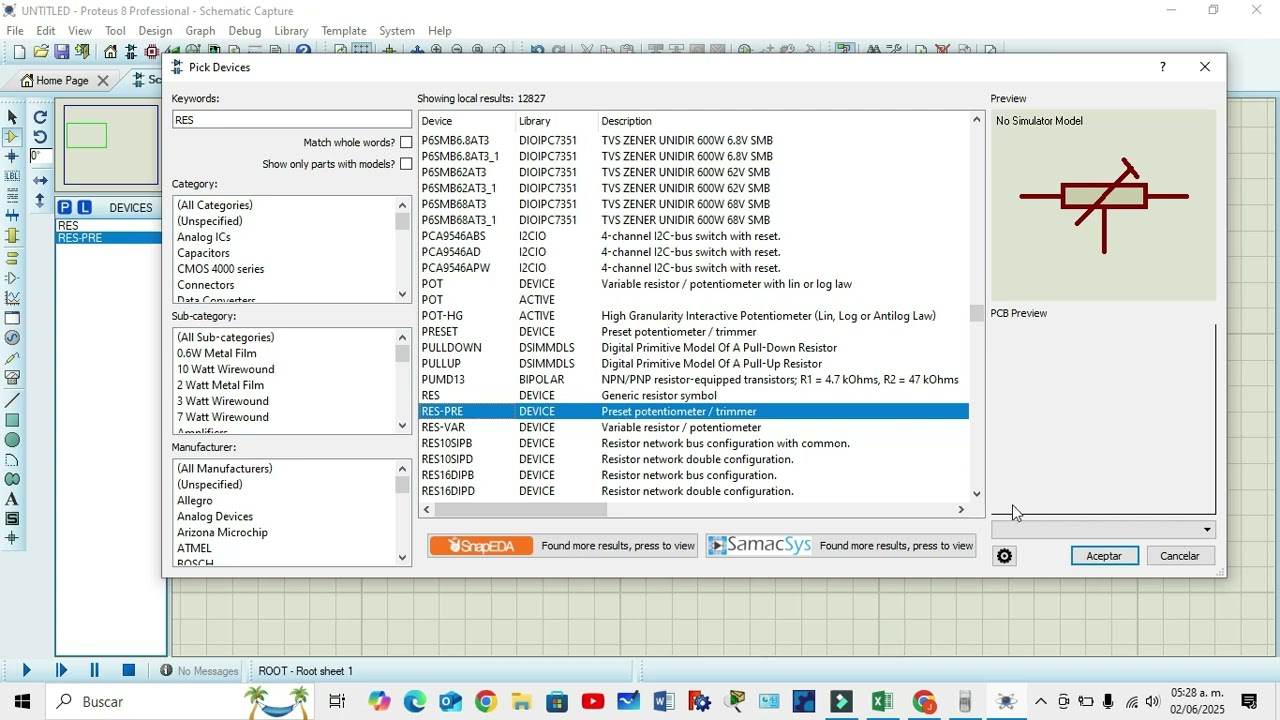The width and height of the screenshot is (1280, 720).
Task: Open the File menu
Action: [15, 31]
